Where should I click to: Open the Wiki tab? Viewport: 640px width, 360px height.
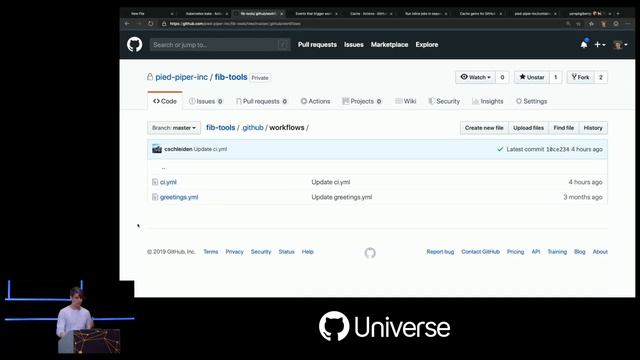coord(405,101)
